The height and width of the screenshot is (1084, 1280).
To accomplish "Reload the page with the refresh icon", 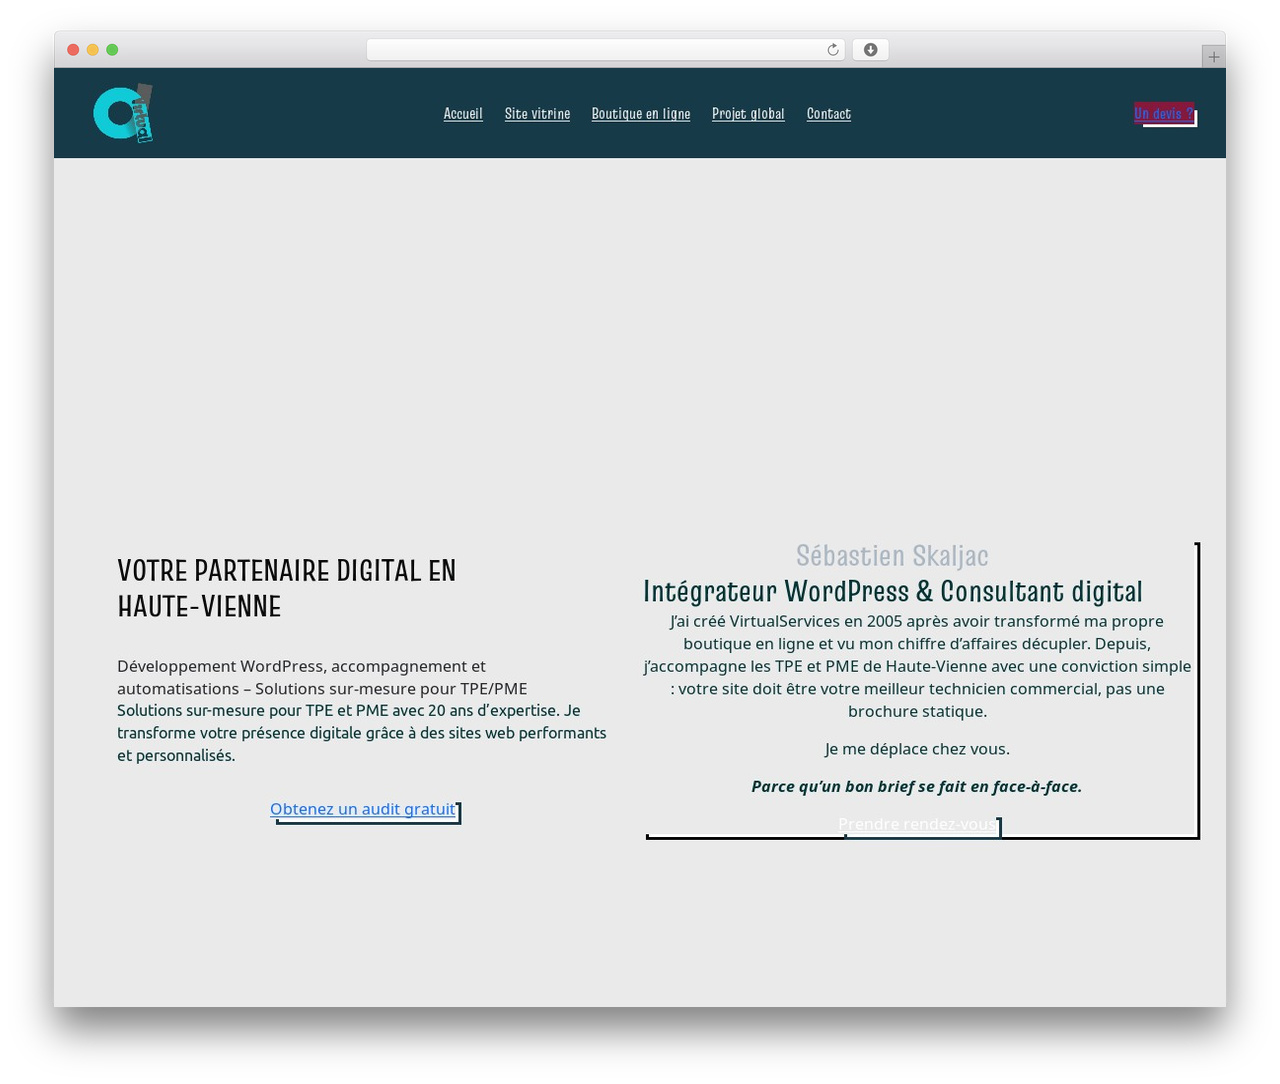I will click(833, 50).
